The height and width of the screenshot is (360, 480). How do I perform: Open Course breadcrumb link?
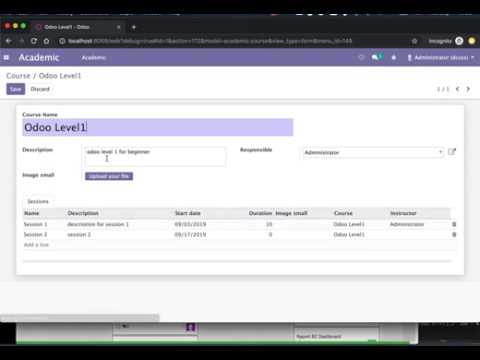pos(18,76)
